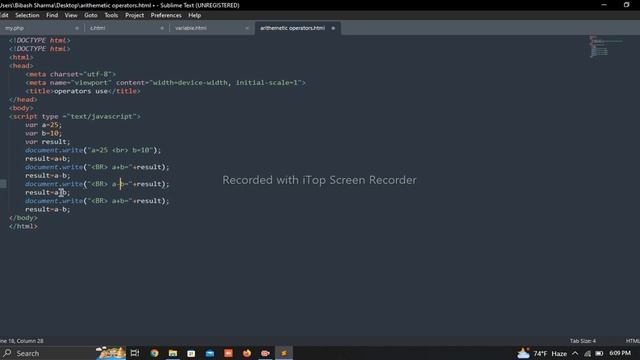This screenshot has width=640, height=360.
Task: Click the closing </head> tag line
Action: tap(23, 100)
